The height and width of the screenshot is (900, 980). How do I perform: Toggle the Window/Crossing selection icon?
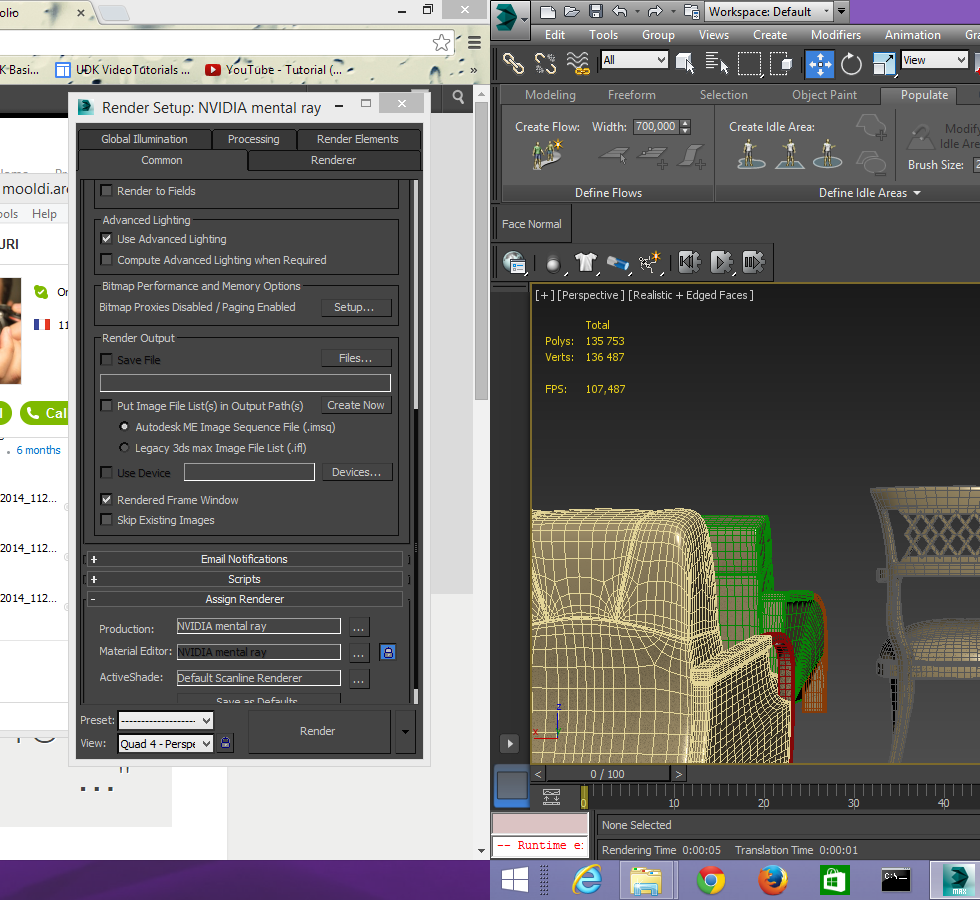pos(781,63)
